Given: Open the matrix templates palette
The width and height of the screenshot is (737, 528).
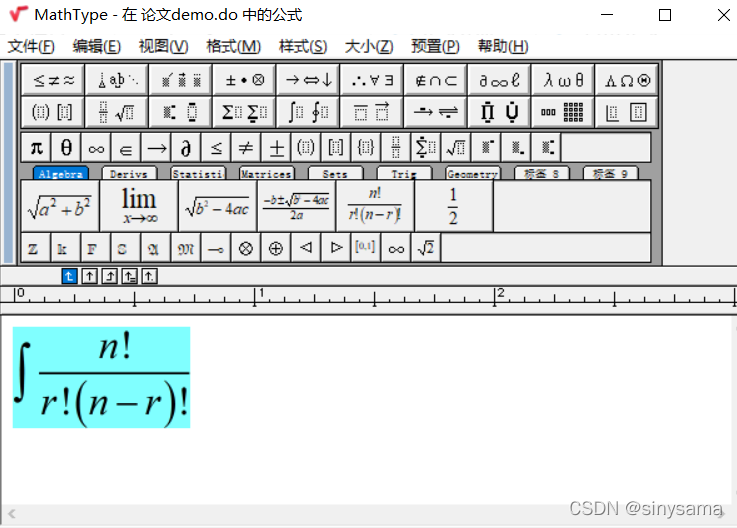Looking at the screenshot, I should click(x=563, y=112).
